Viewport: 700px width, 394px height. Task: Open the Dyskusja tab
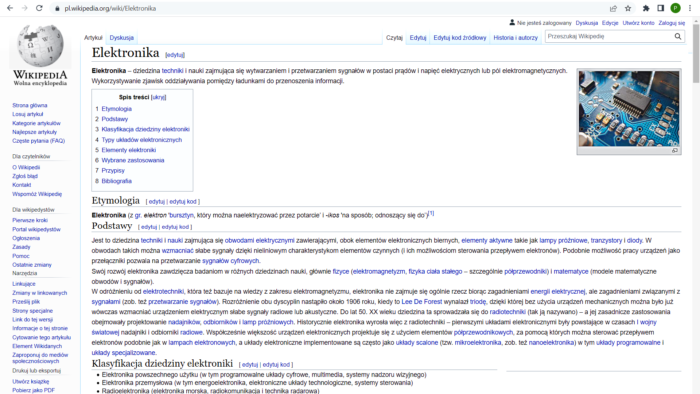(x=121, y=38)
